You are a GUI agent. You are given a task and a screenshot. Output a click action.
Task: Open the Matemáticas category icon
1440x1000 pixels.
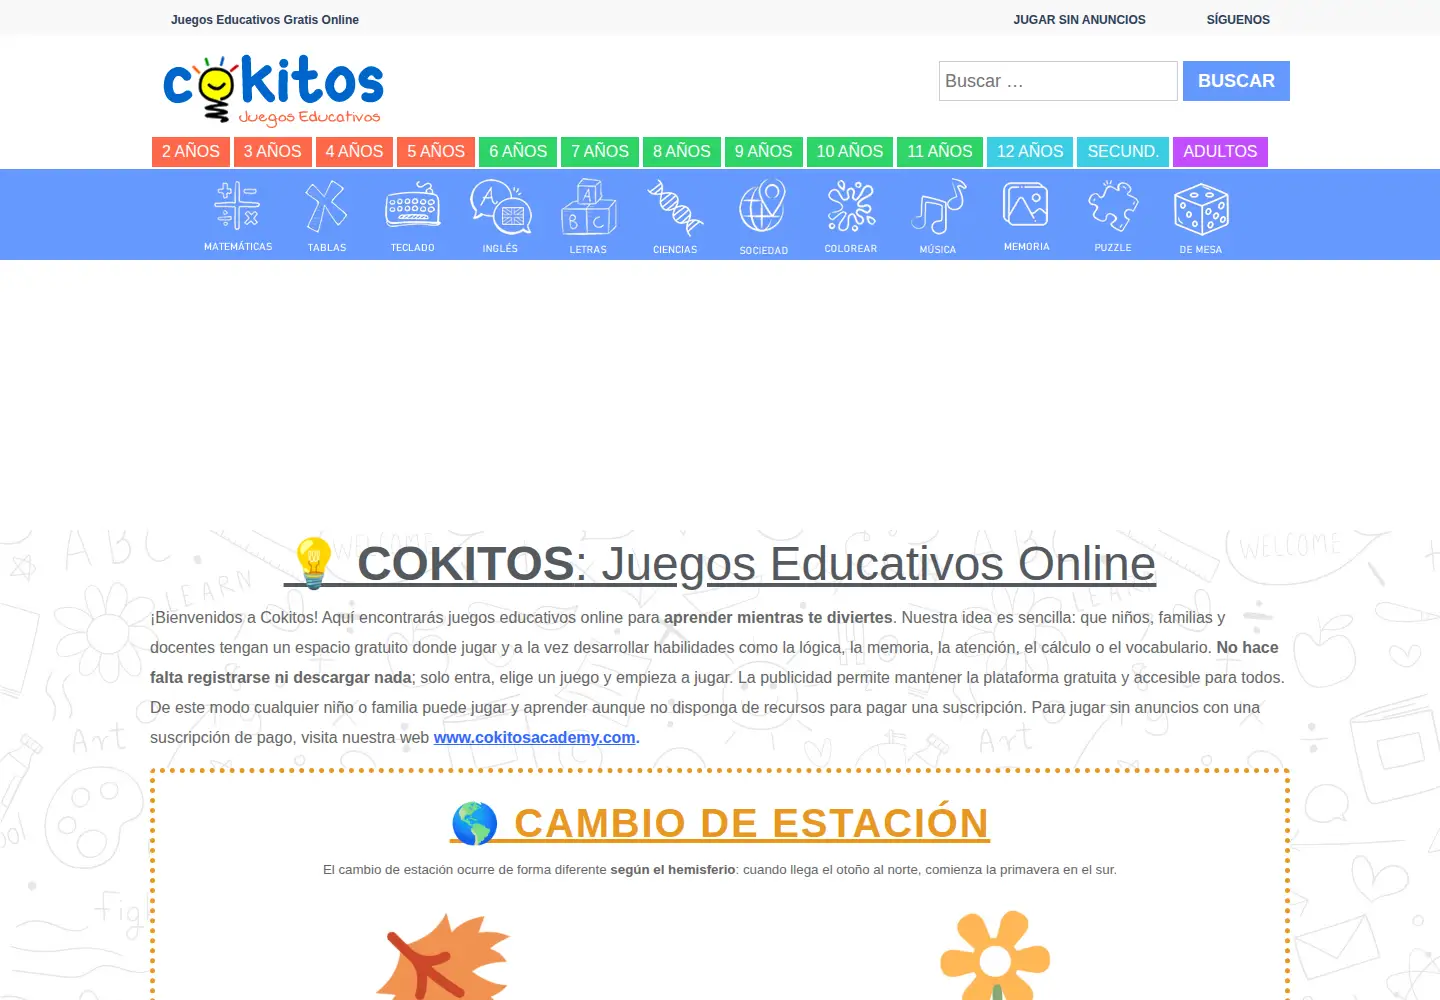pos(238,216)
